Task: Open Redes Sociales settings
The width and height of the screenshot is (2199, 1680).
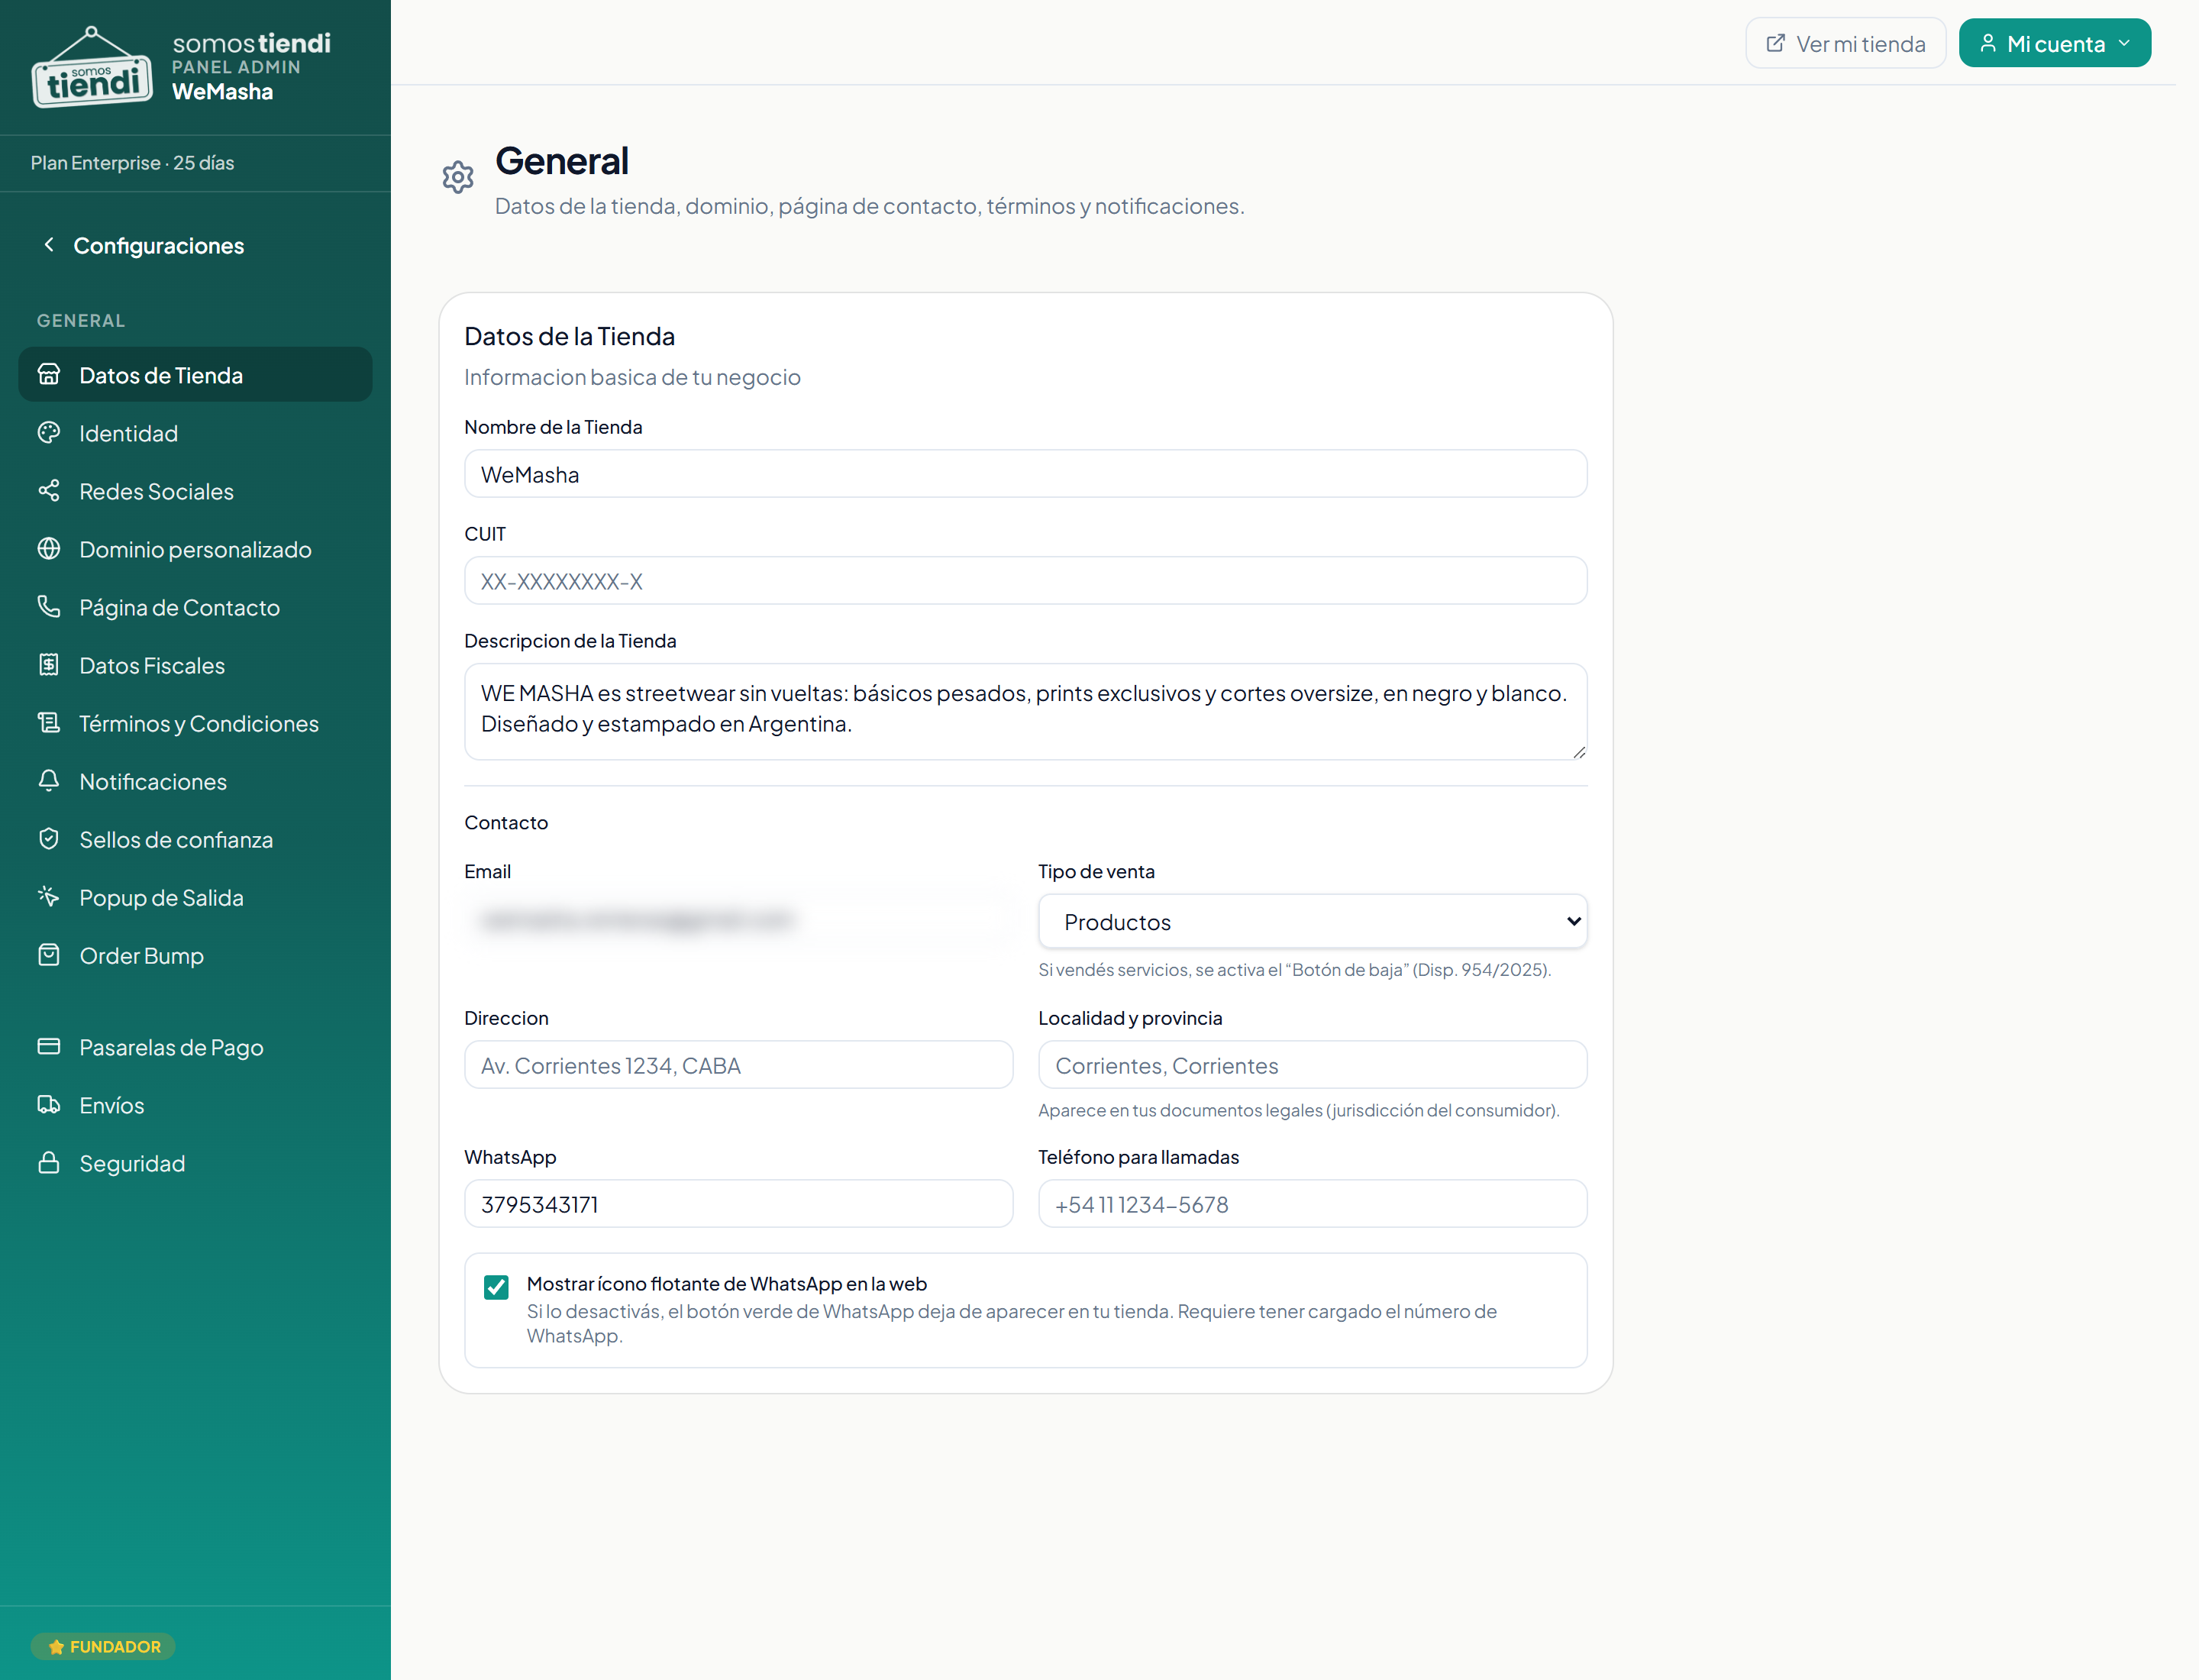Action: pos(196,490)
